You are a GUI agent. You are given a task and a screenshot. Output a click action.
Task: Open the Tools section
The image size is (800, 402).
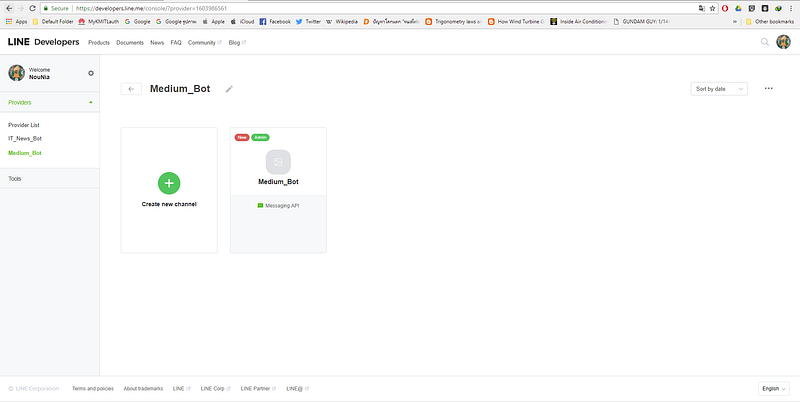pyautogui.click(x=50, y=179)
